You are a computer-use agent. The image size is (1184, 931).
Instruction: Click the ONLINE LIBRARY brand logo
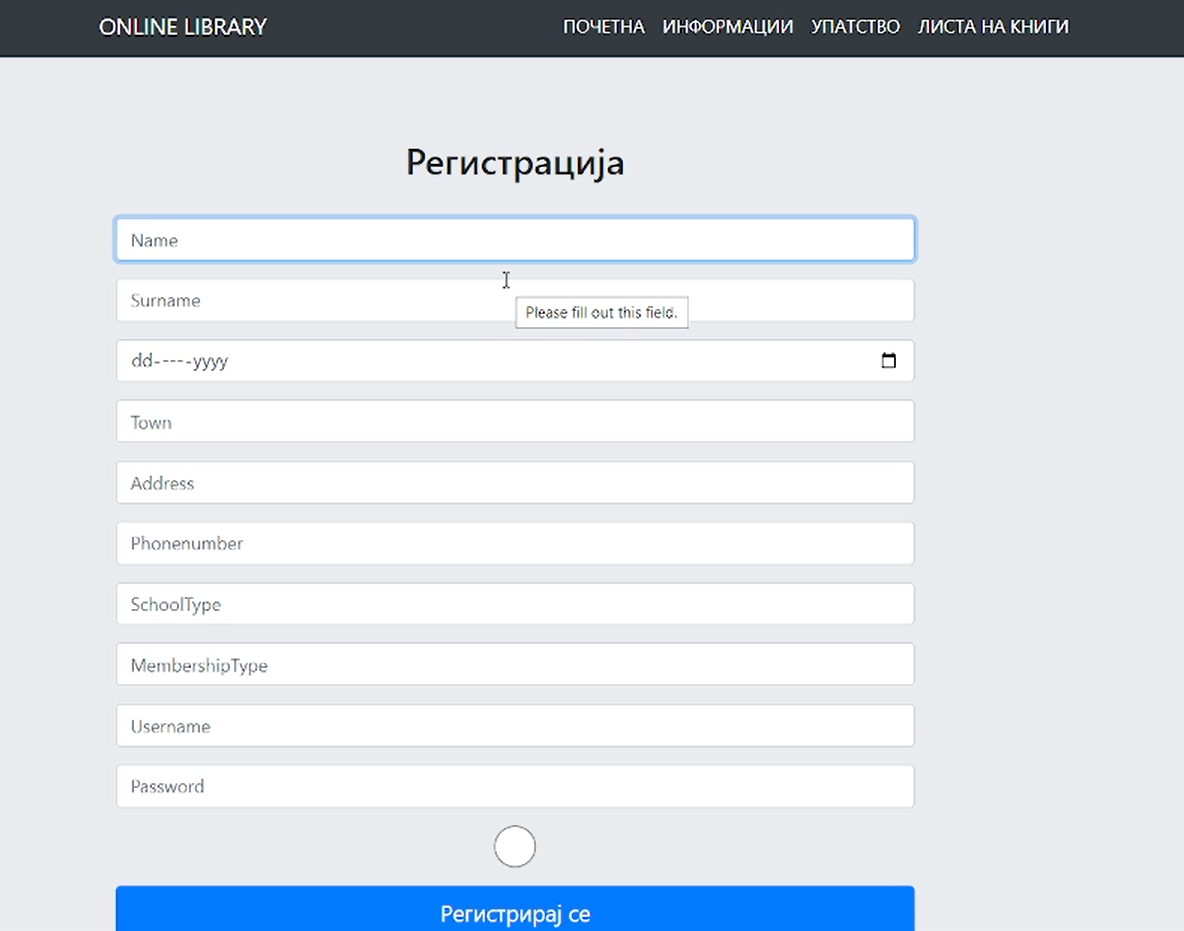[183, 27]
